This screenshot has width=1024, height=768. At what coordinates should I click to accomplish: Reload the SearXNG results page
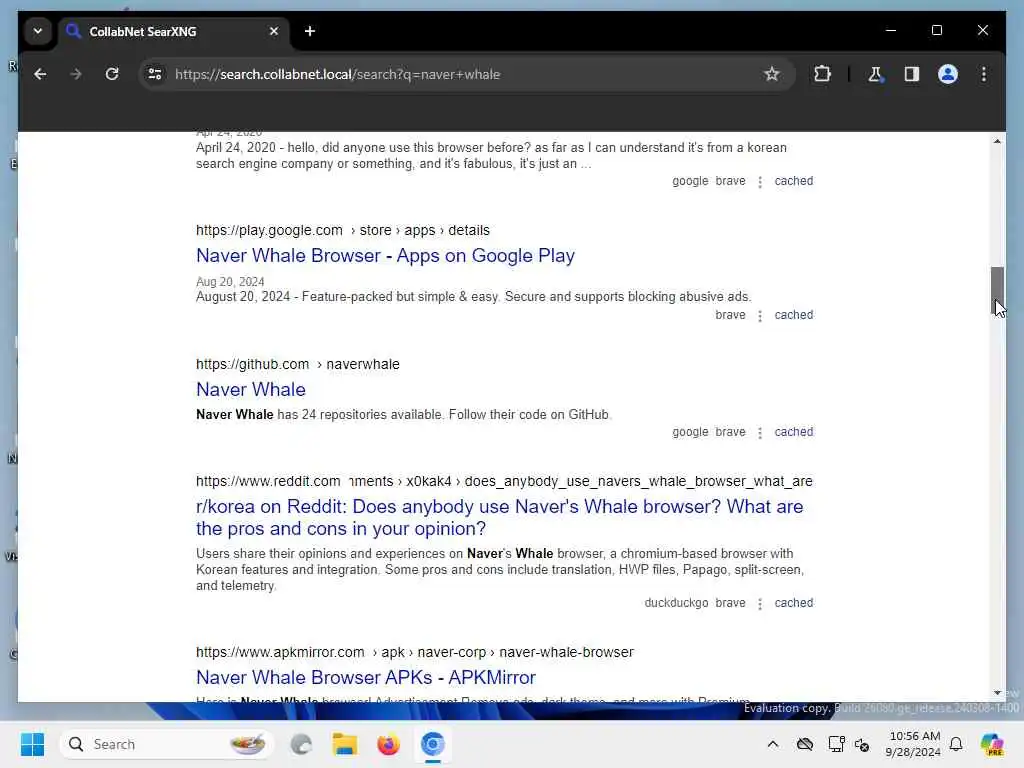[x=112, y=74]
